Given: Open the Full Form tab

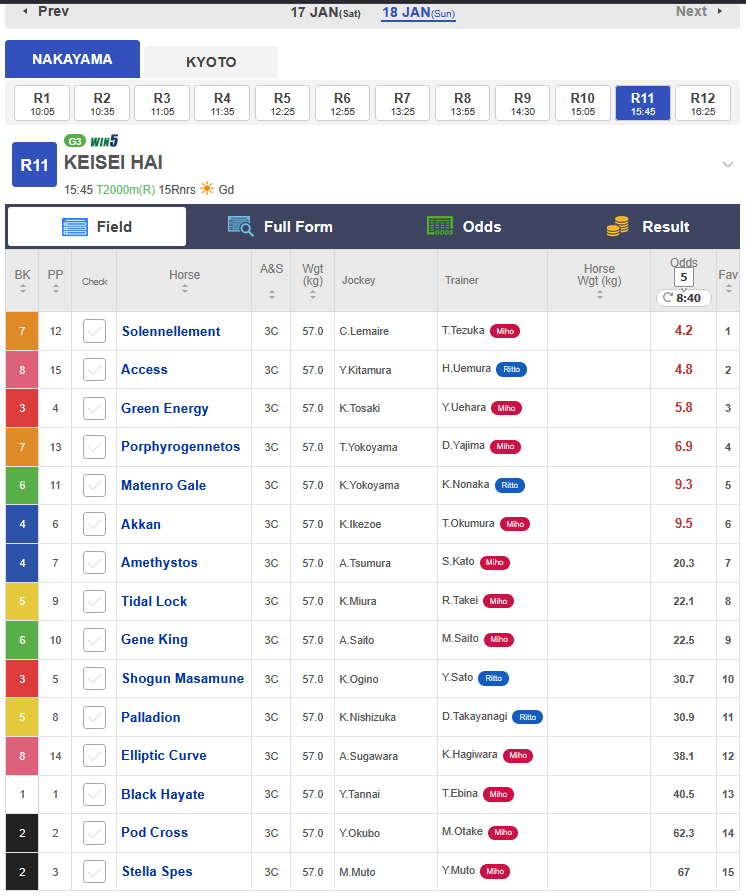Looking at the screenshot, I should pyautogui.click(x=280, y=227).
